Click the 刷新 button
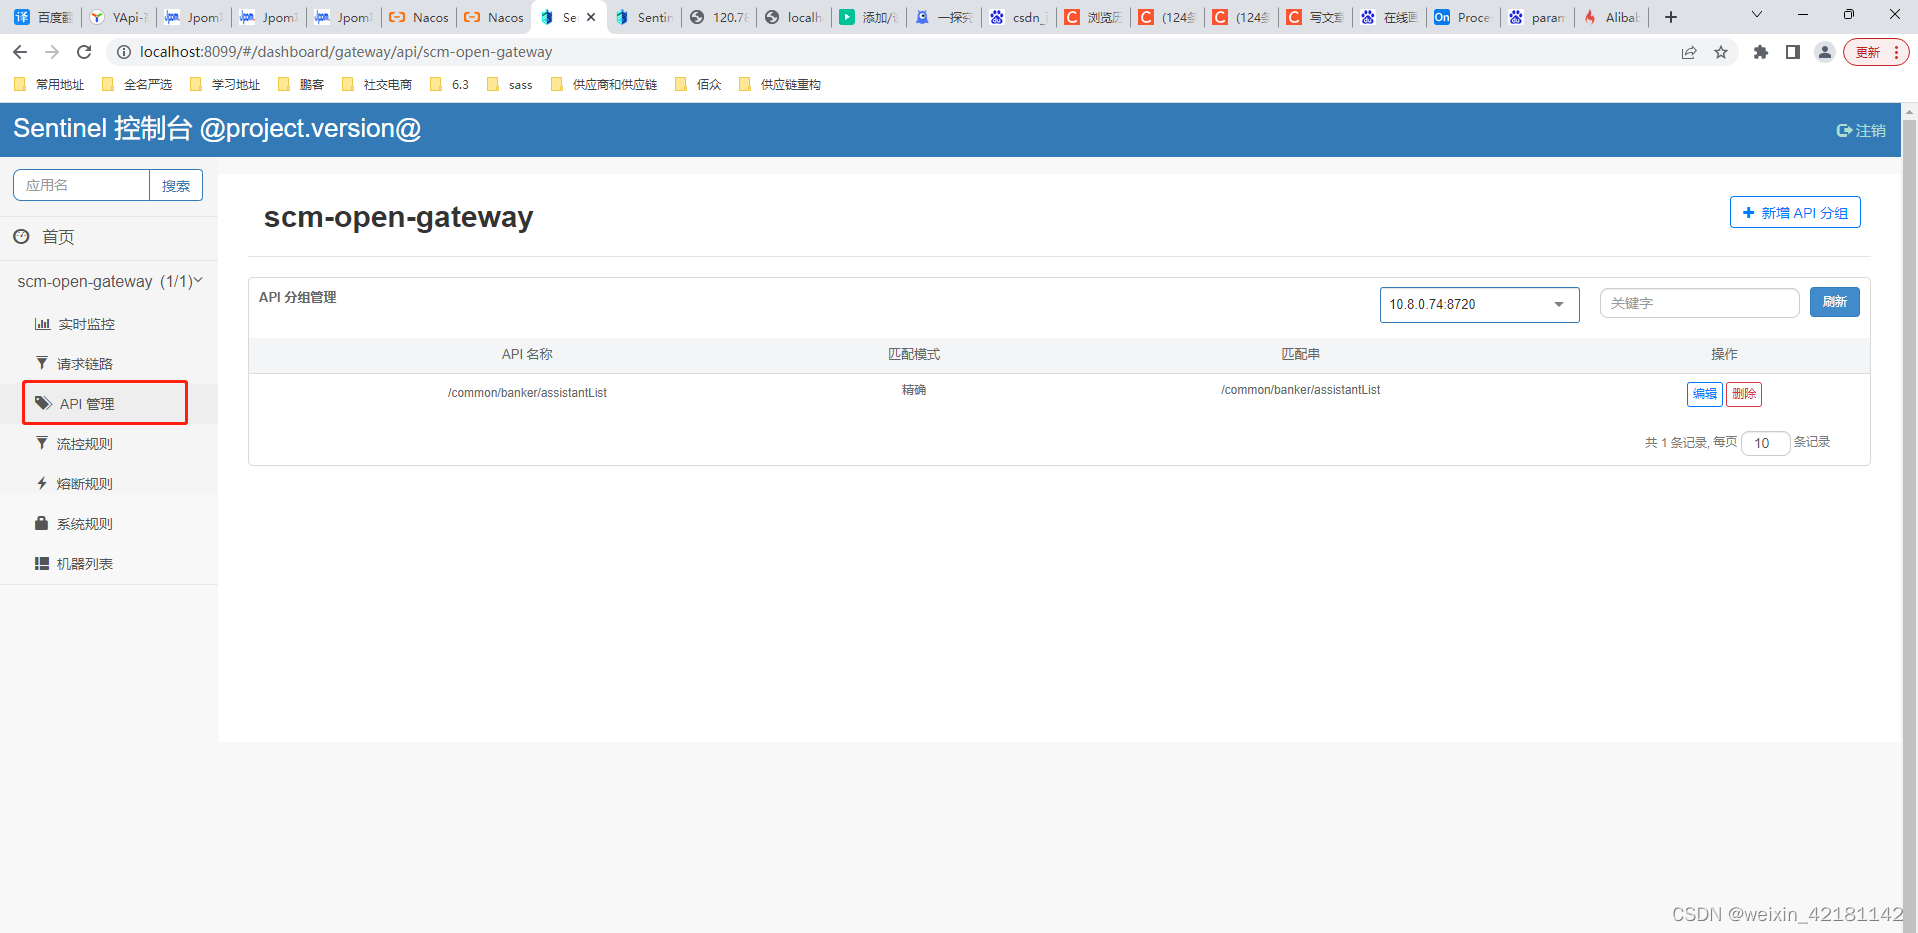This screenshot has height=933, width=1918. click(1835, 302)
